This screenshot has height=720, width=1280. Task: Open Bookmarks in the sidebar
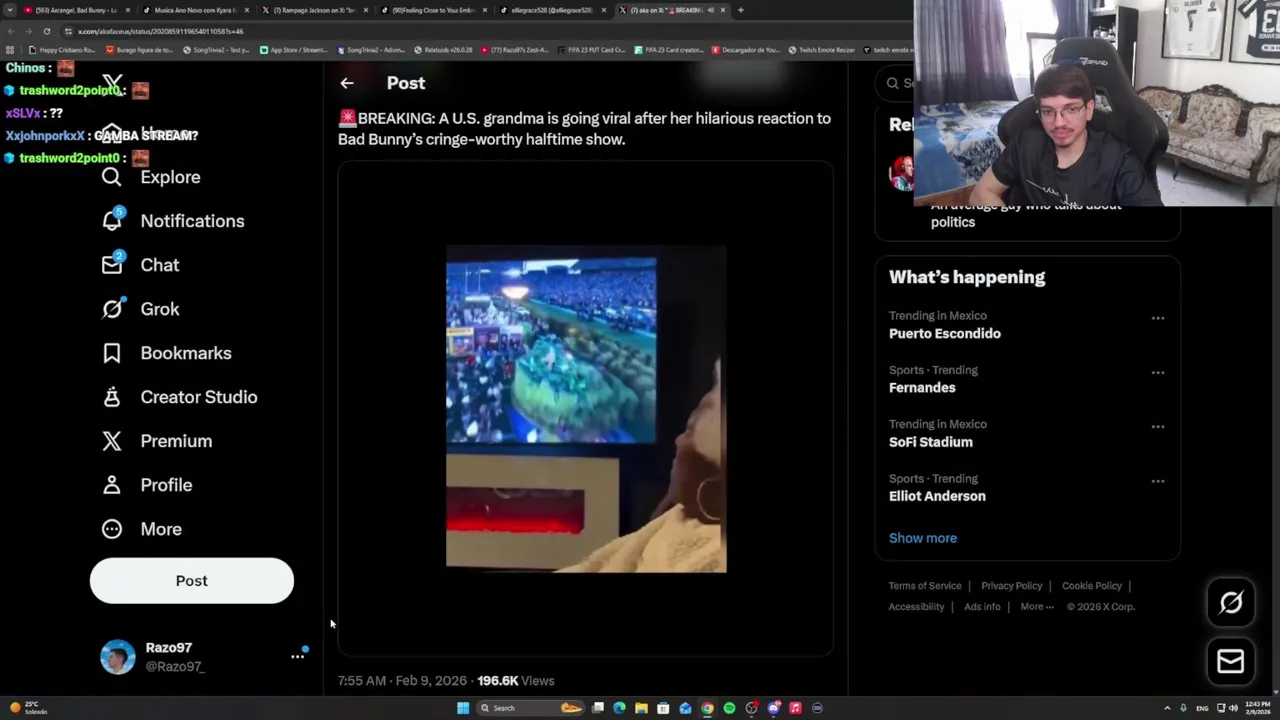166,353
